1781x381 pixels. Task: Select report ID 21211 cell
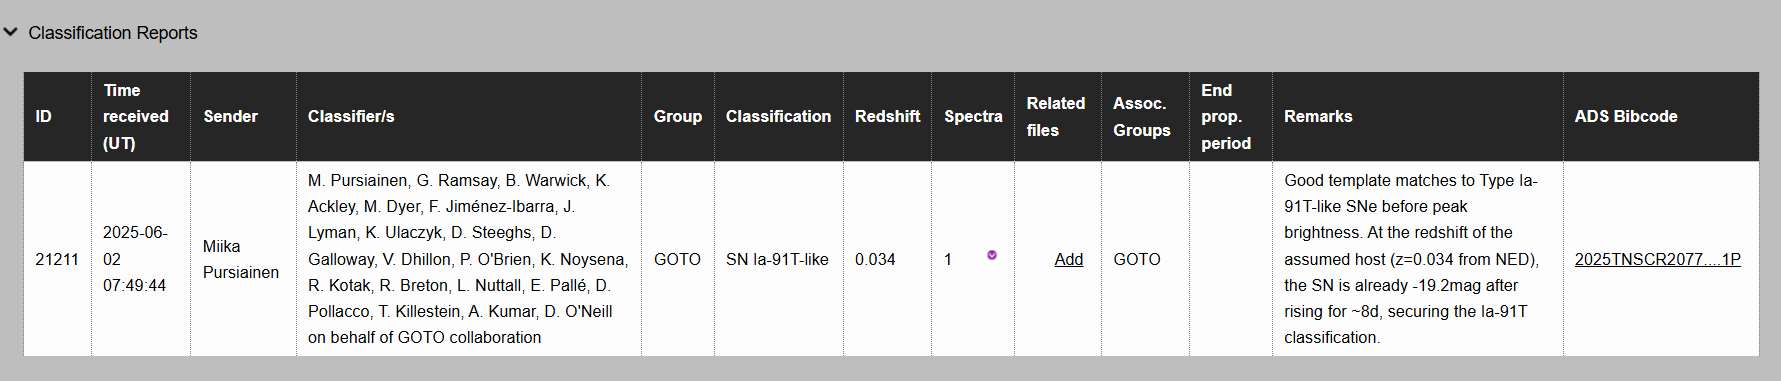tap(58, 259)
